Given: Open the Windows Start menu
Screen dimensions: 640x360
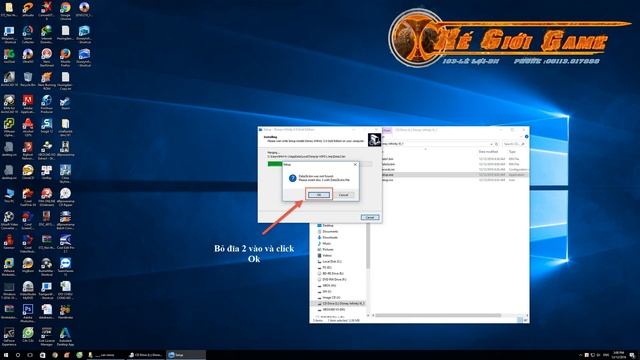Looking at the screenshot, I should click(x=6, y=355).
